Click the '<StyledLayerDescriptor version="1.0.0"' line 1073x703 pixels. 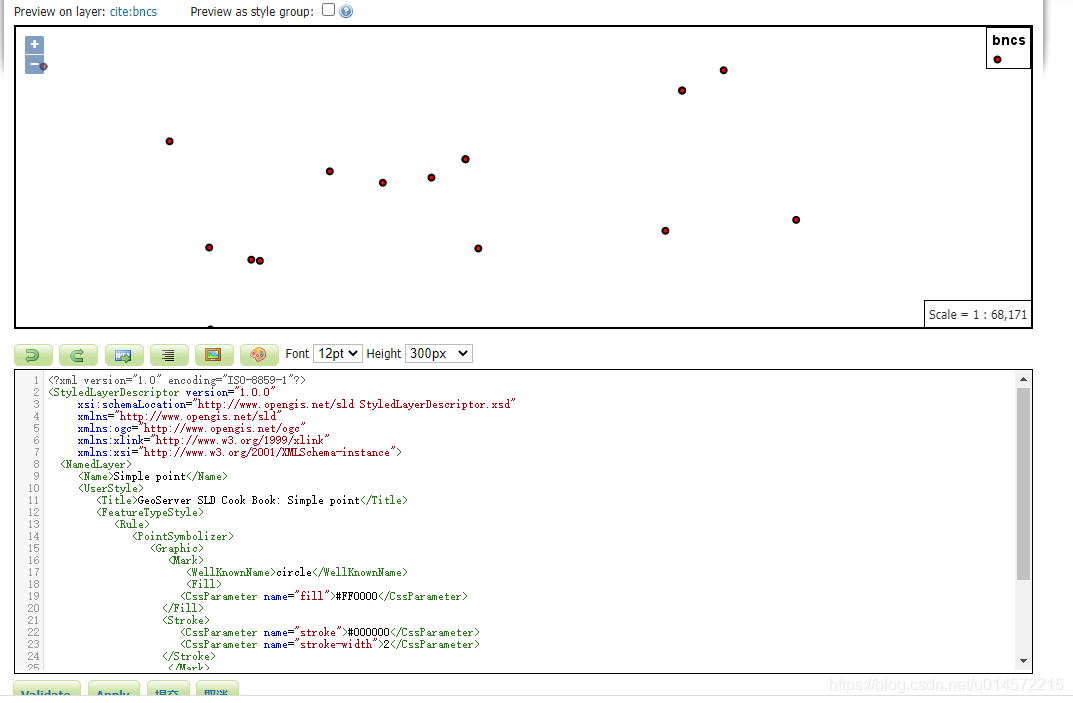pos(161,392)
